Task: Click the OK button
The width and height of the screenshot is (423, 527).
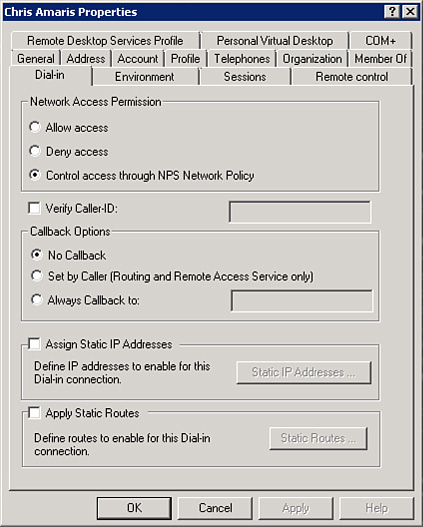Action: tap(134, 508)
